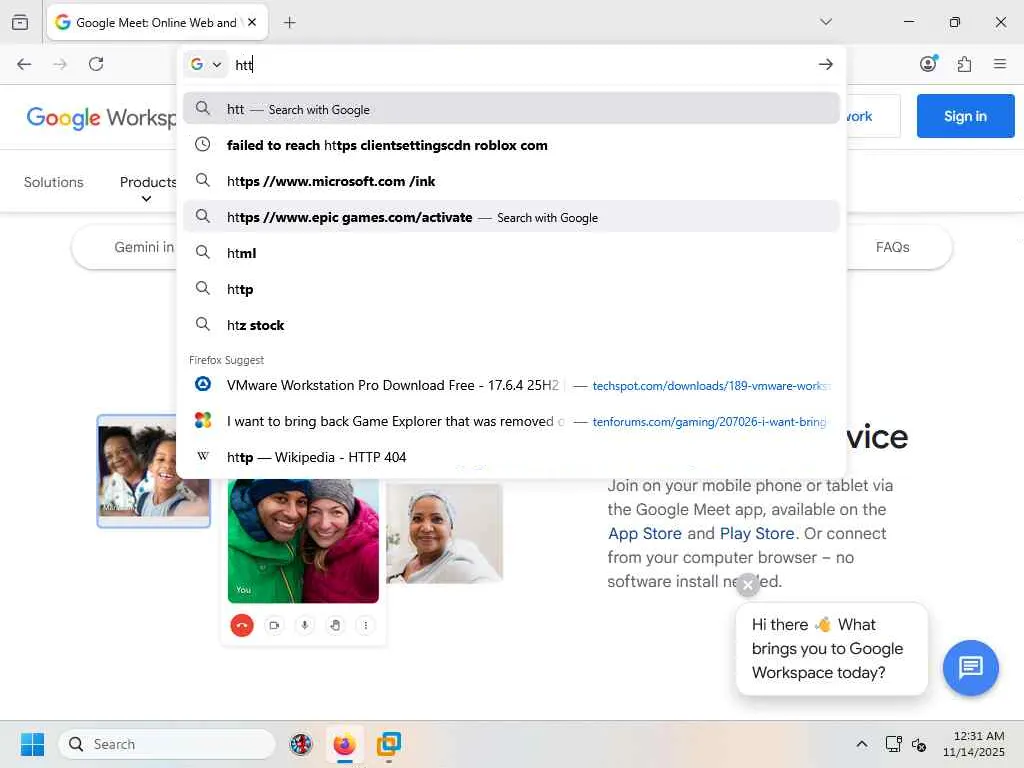Image resolution: width=1024 pixels, height=768 pixels.
Task: Open the search engine selector dropdown
Action: (x=206, y=64)
